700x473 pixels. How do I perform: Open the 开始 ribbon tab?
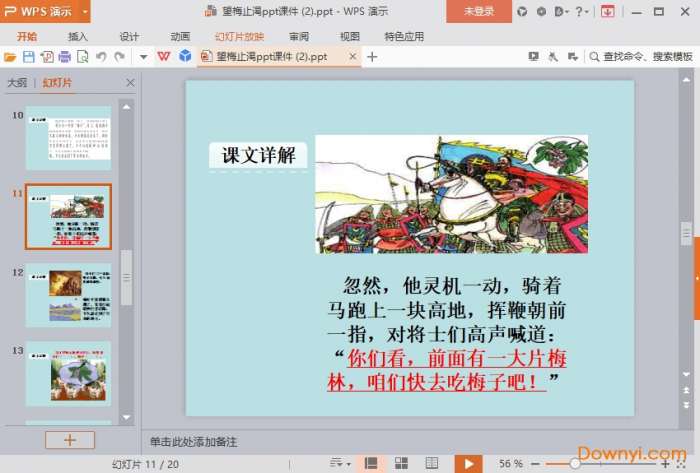pyautogui.click(x=27, y=37)
